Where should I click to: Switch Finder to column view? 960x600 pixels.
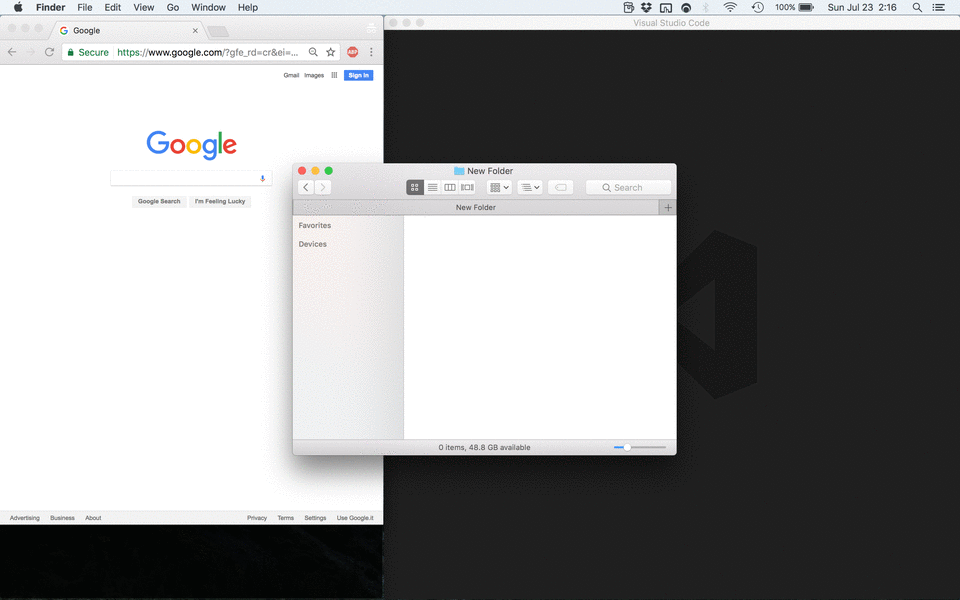pyautogui.click(x=449, y=187)
